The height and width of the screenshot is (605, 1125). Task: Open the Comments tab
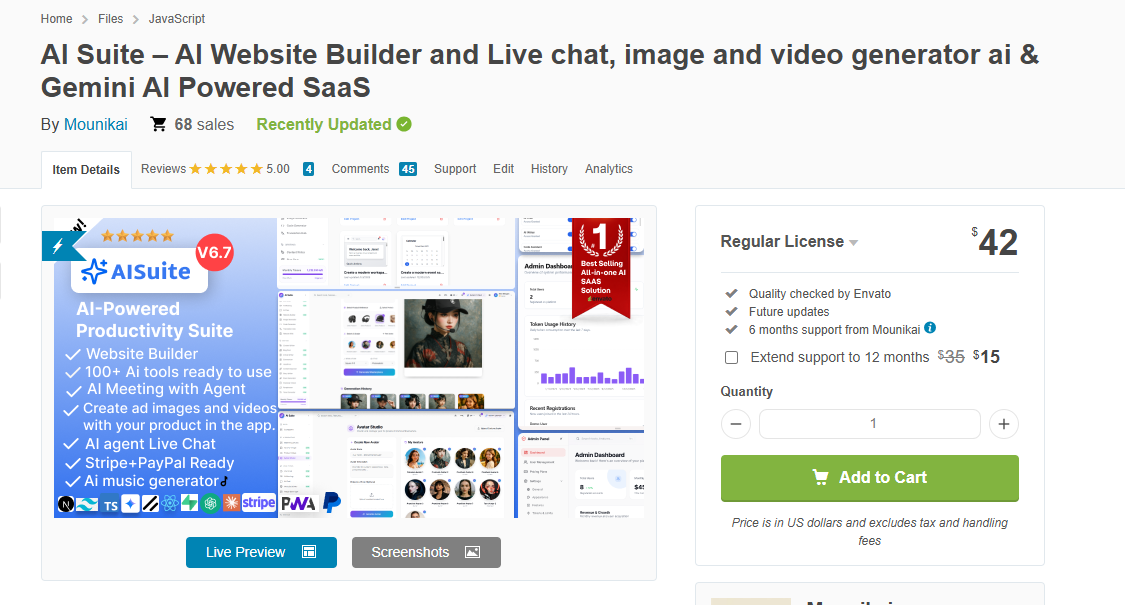click(x=360, y=169)
